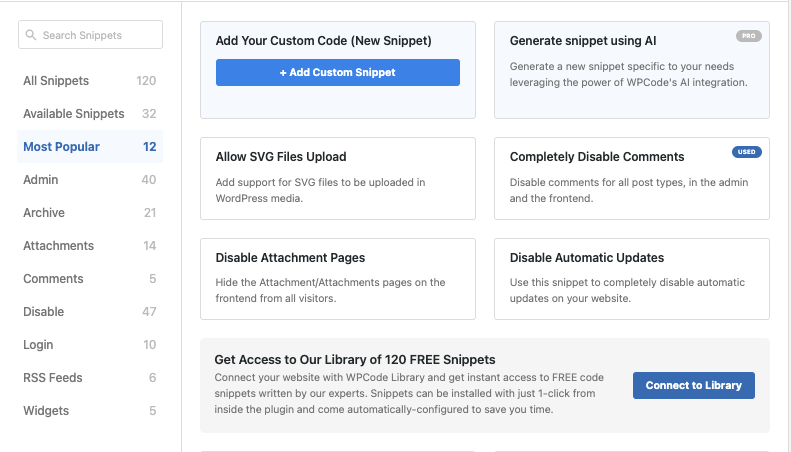Select the All Snippets category
The image size is (791, 452).
90,81
